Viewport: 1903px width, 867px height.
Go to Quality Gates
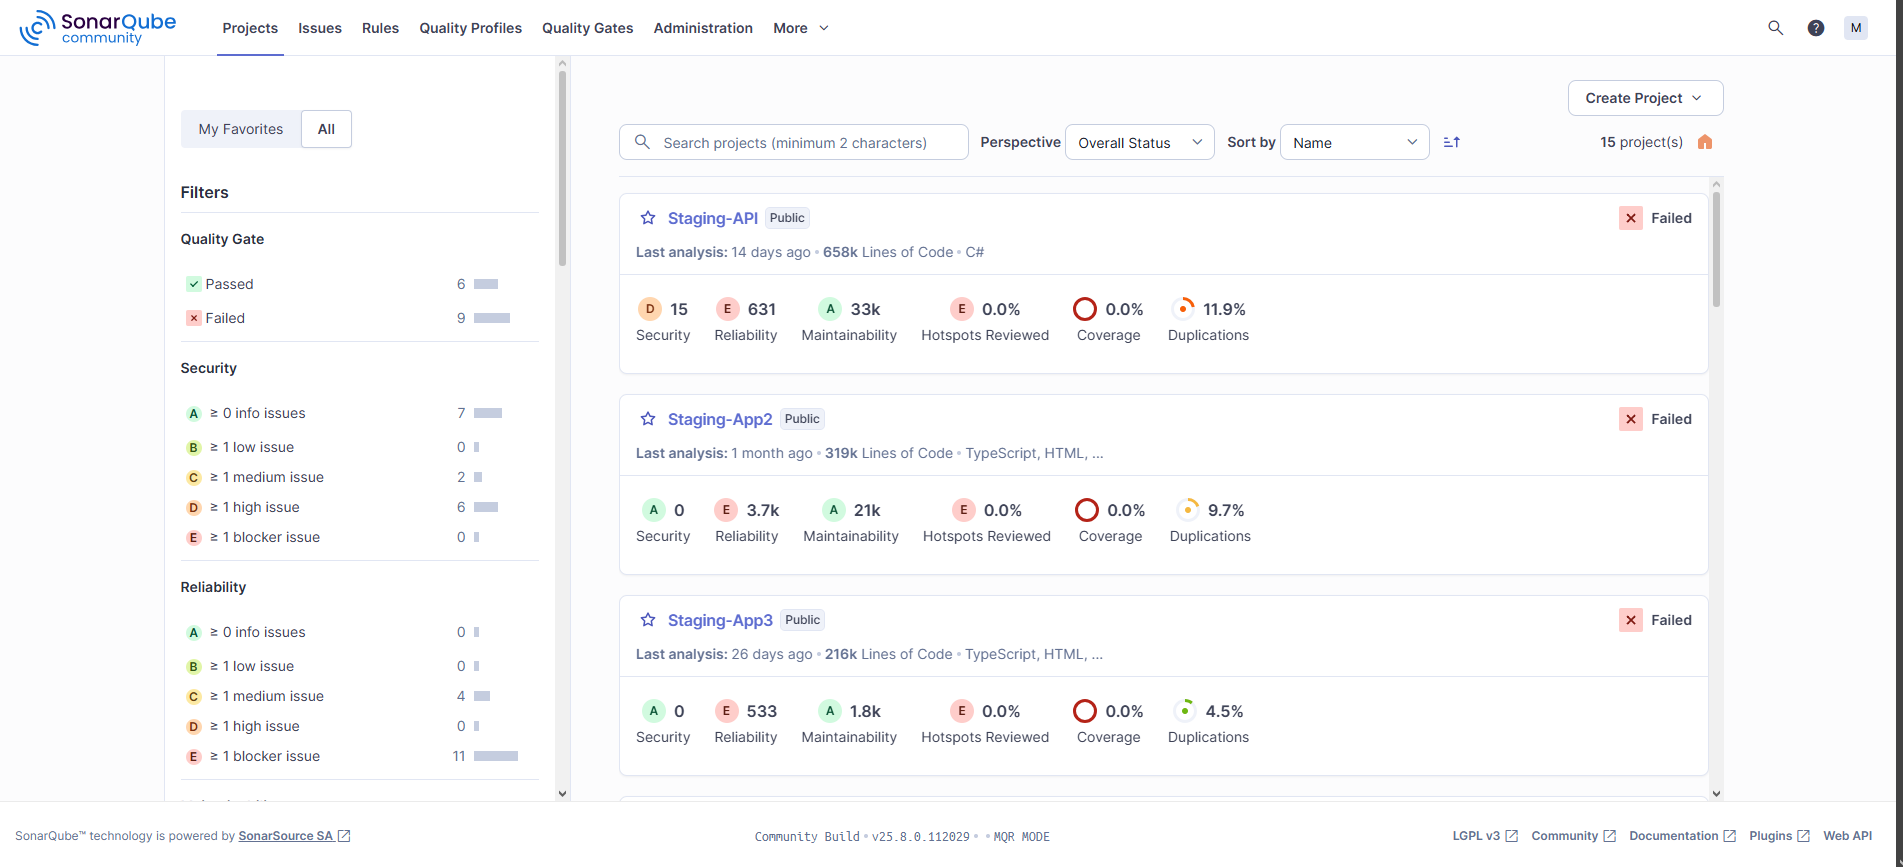point(587,28)
